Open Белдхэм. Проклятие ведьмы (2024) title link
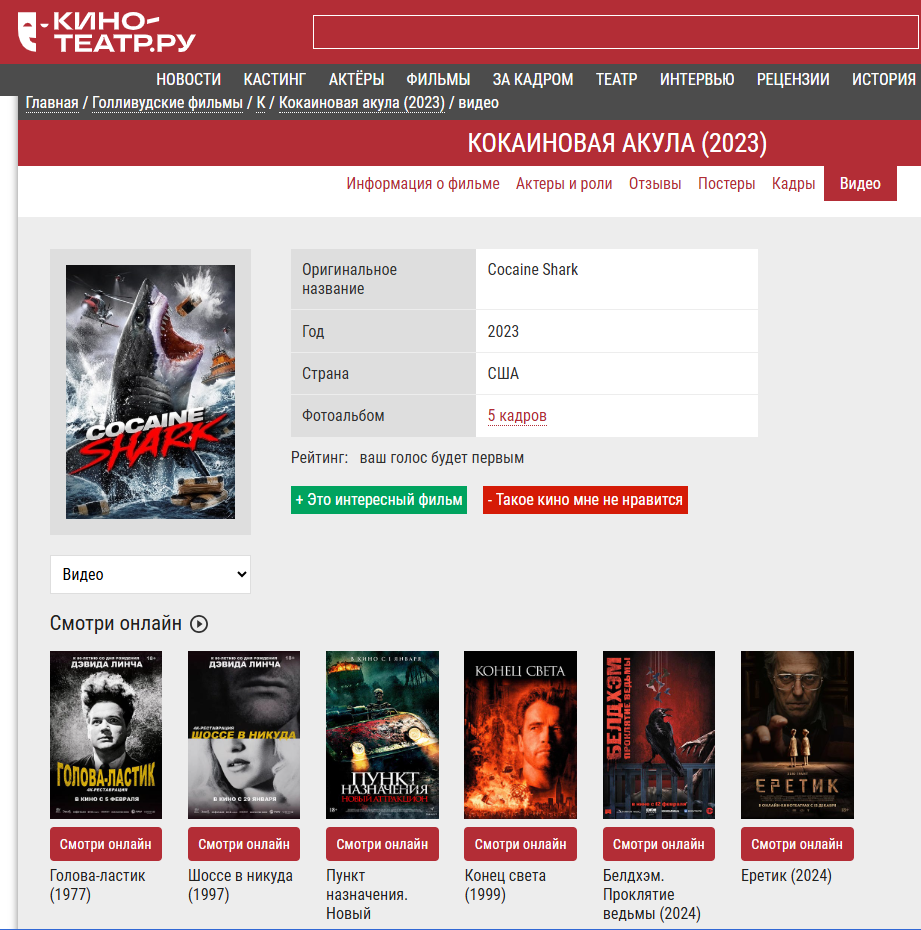 [x=652, y=894]
